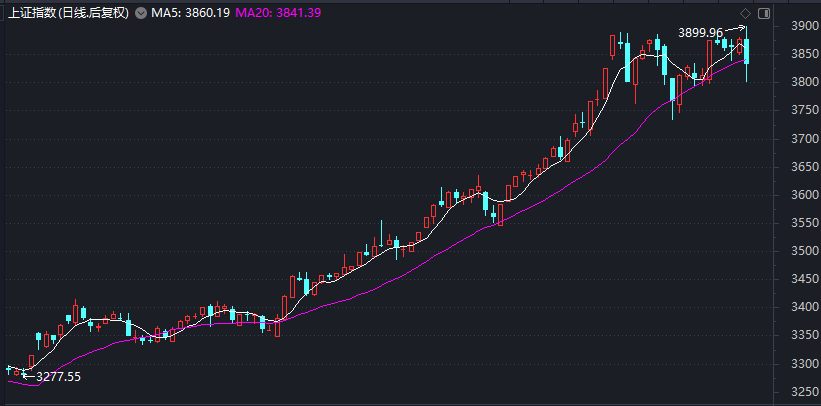
Task: Click the 3277.55 low price annotation
Action: click(58, 376)
